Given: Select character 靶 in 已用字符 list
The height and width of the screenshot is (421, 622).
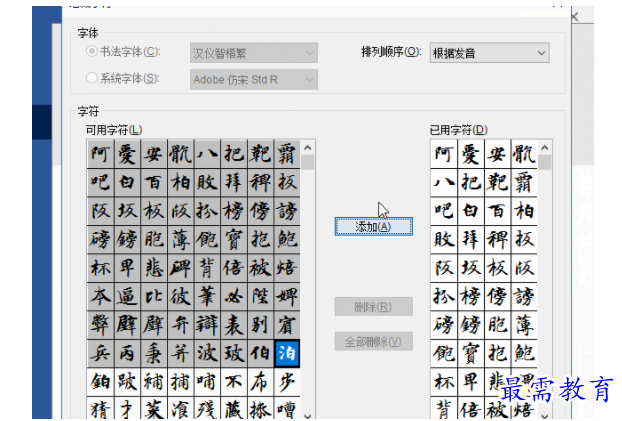Looking at the screenshot, I should click(497, 182).
